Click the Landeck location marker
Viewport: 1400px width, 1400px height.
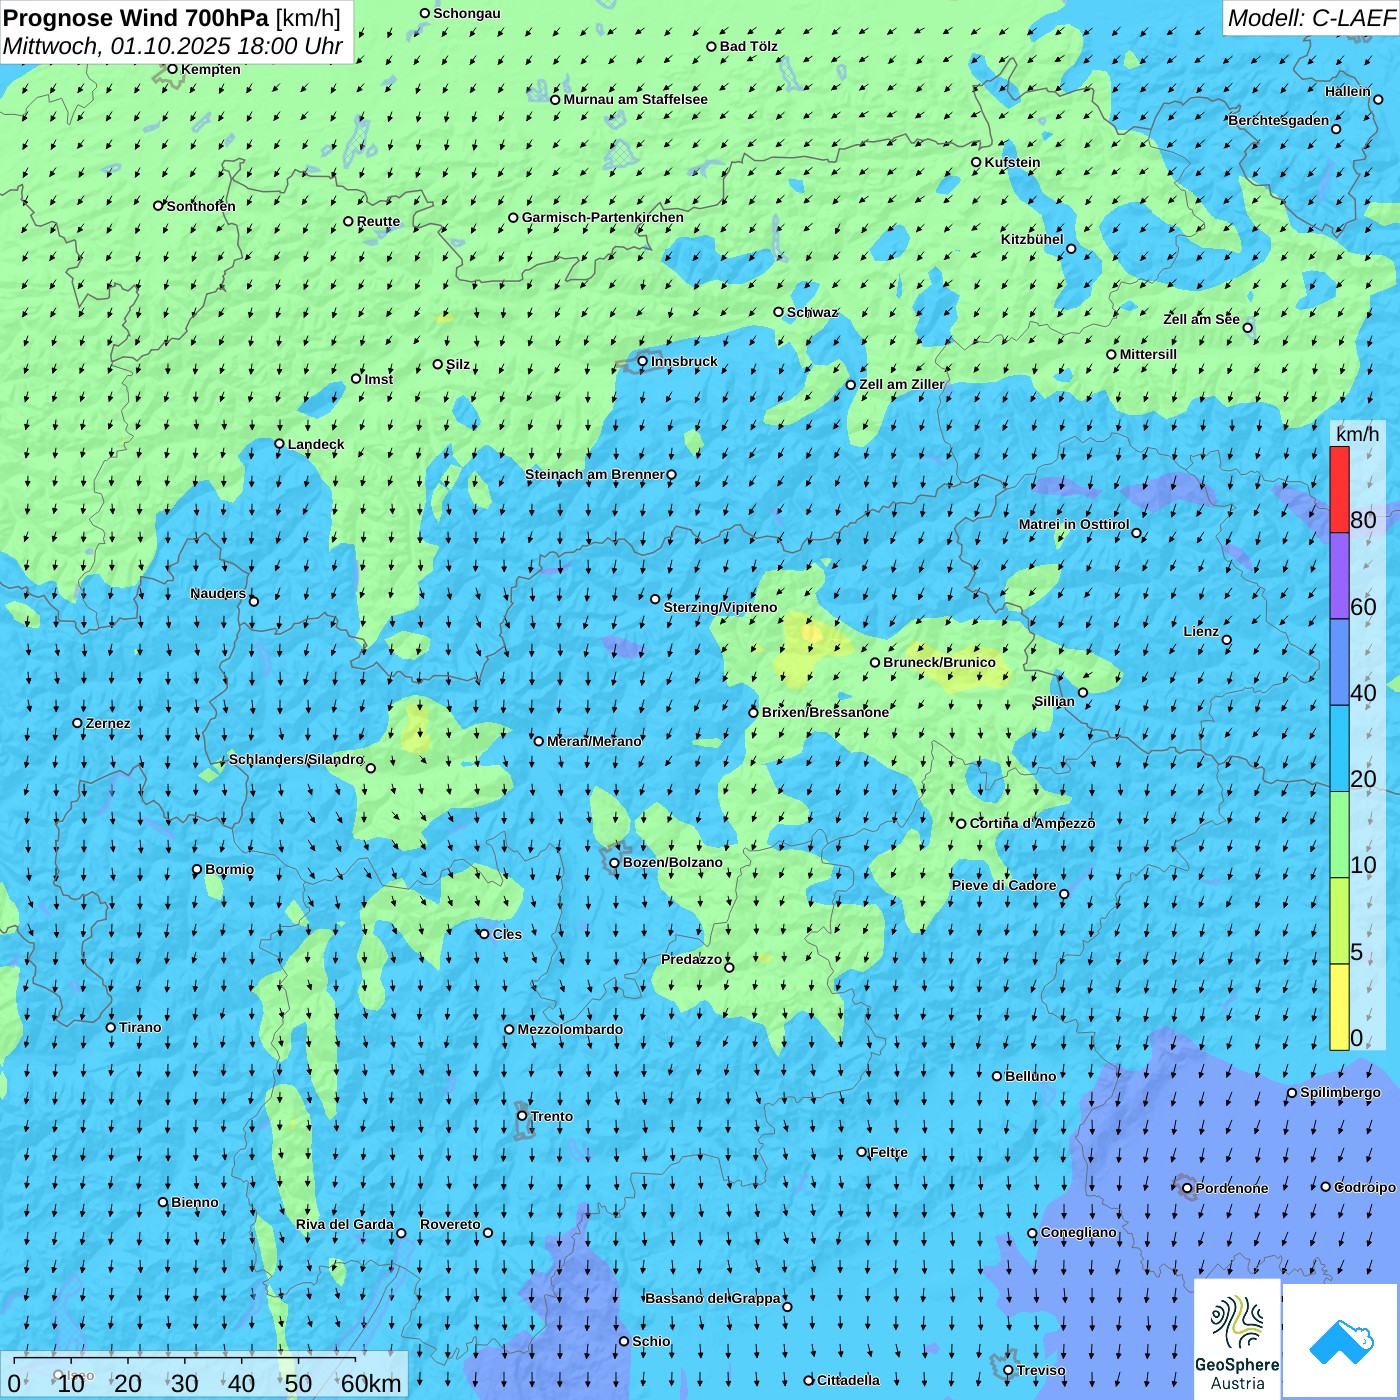[279, 444]
